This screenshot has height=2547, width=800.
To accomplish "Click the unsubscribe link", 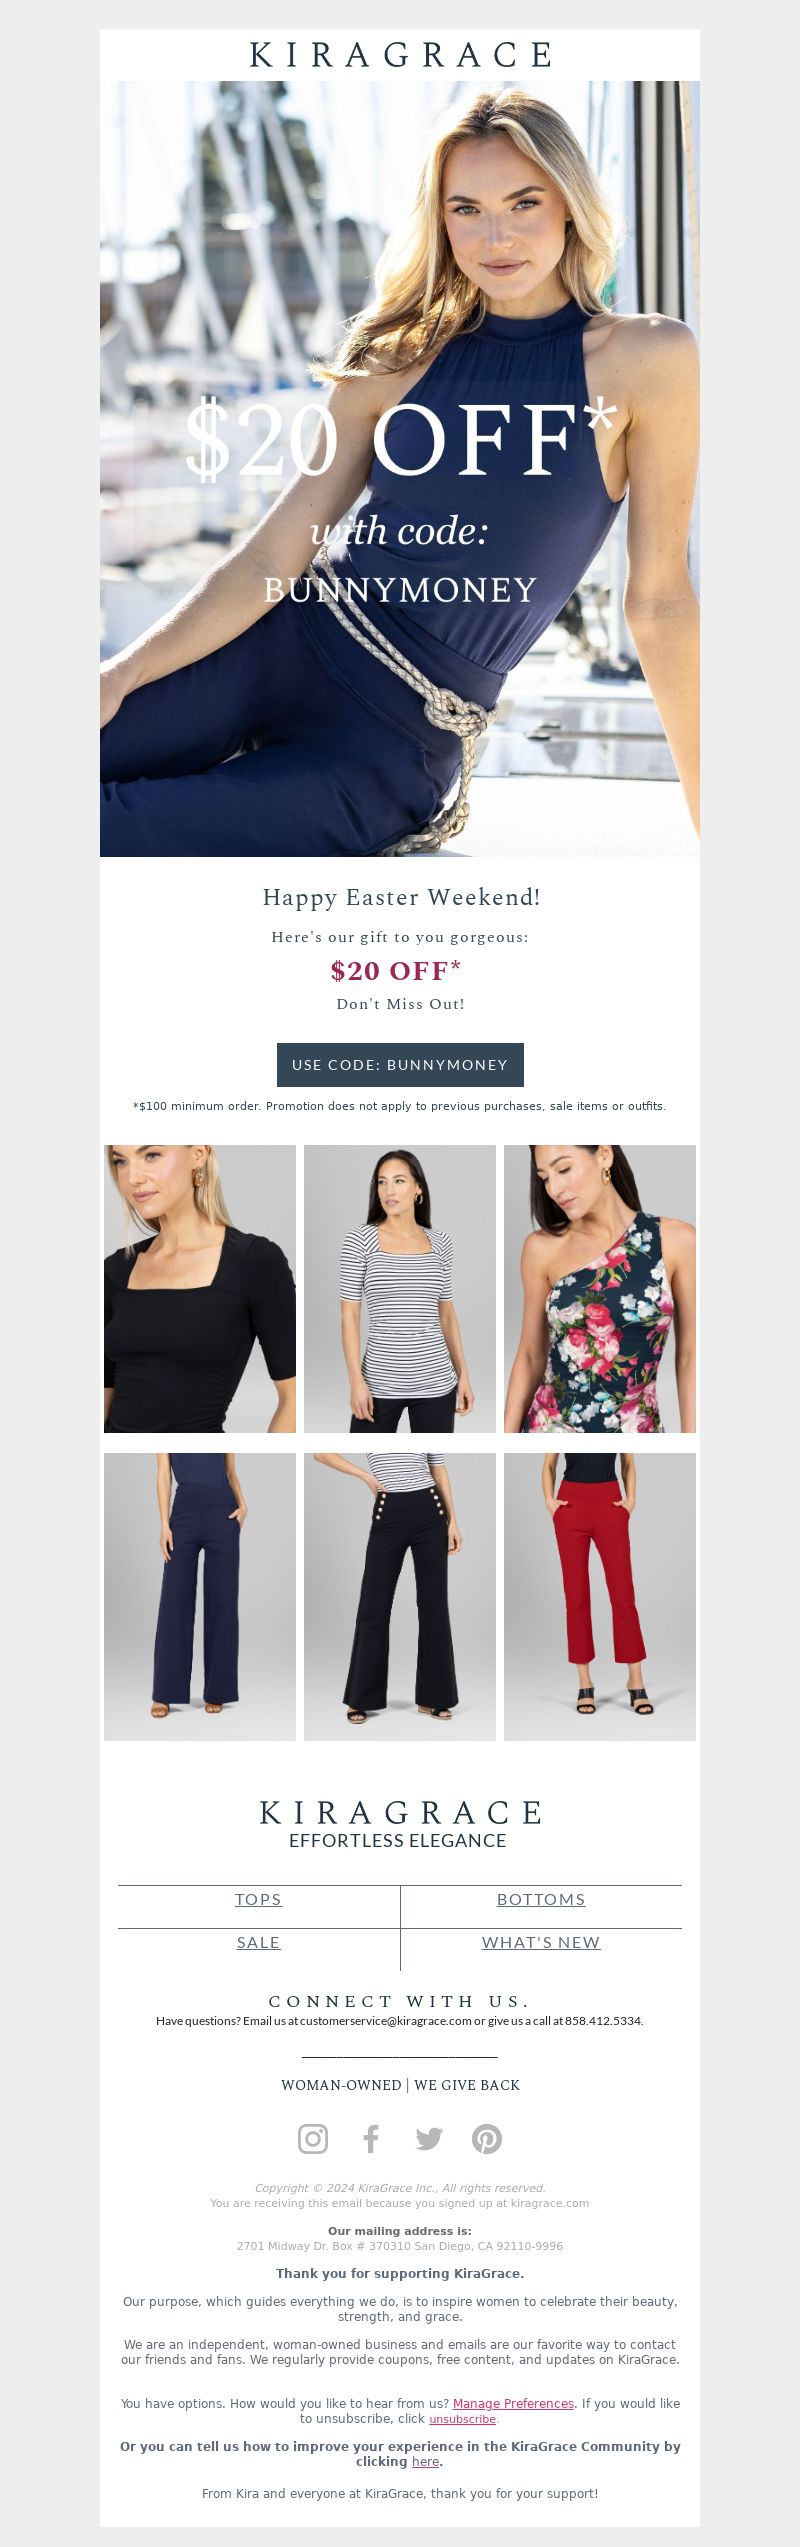I will coord(462,2419).
